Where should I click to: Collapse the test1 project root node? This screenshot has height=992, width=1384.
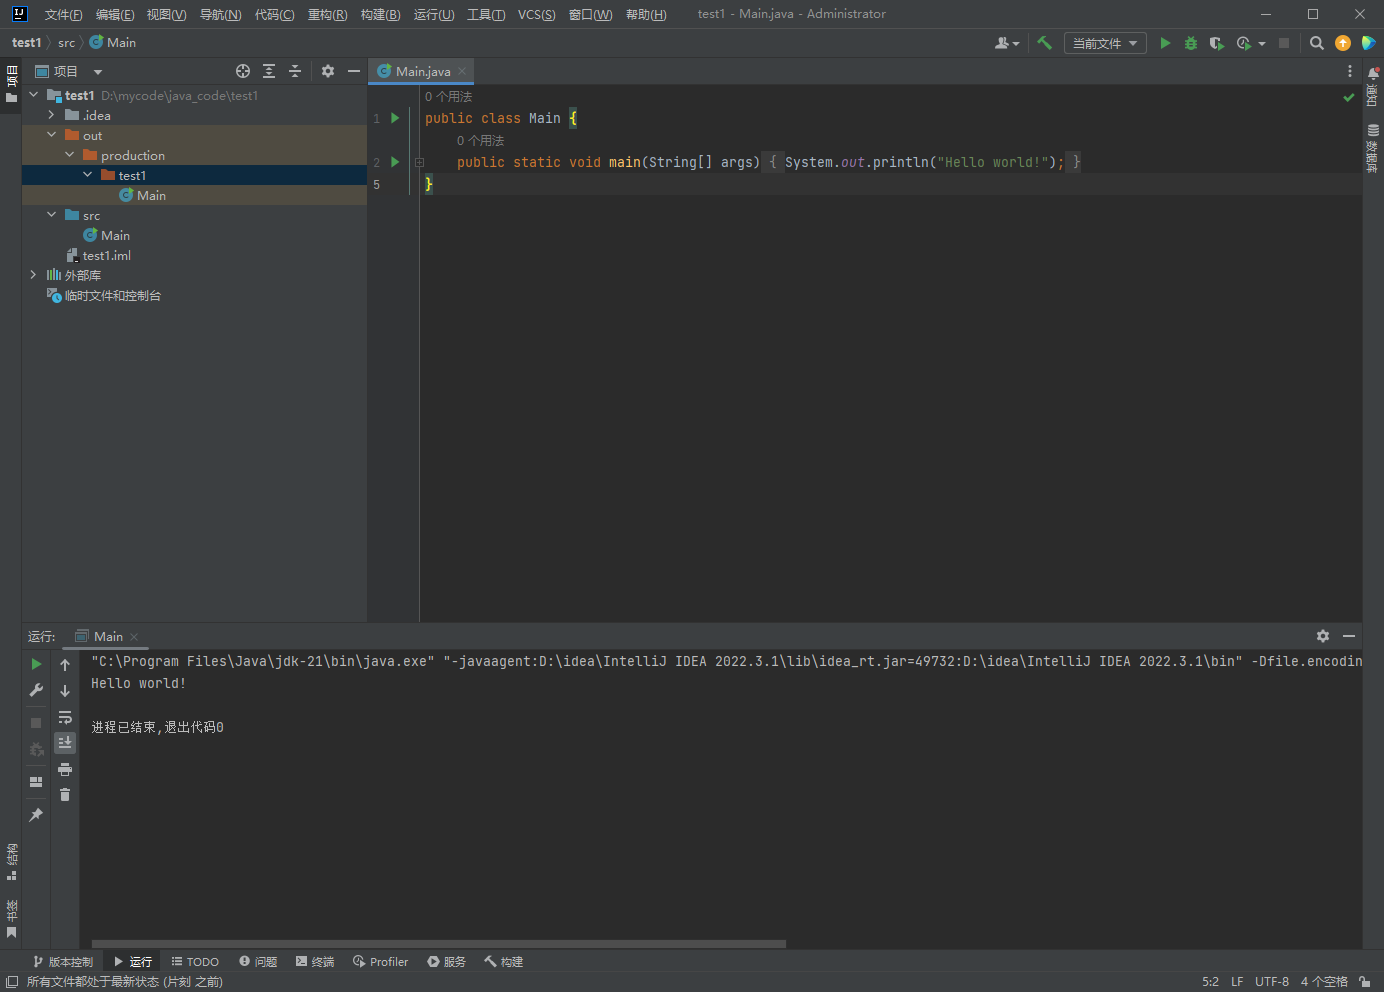[33, 95]
